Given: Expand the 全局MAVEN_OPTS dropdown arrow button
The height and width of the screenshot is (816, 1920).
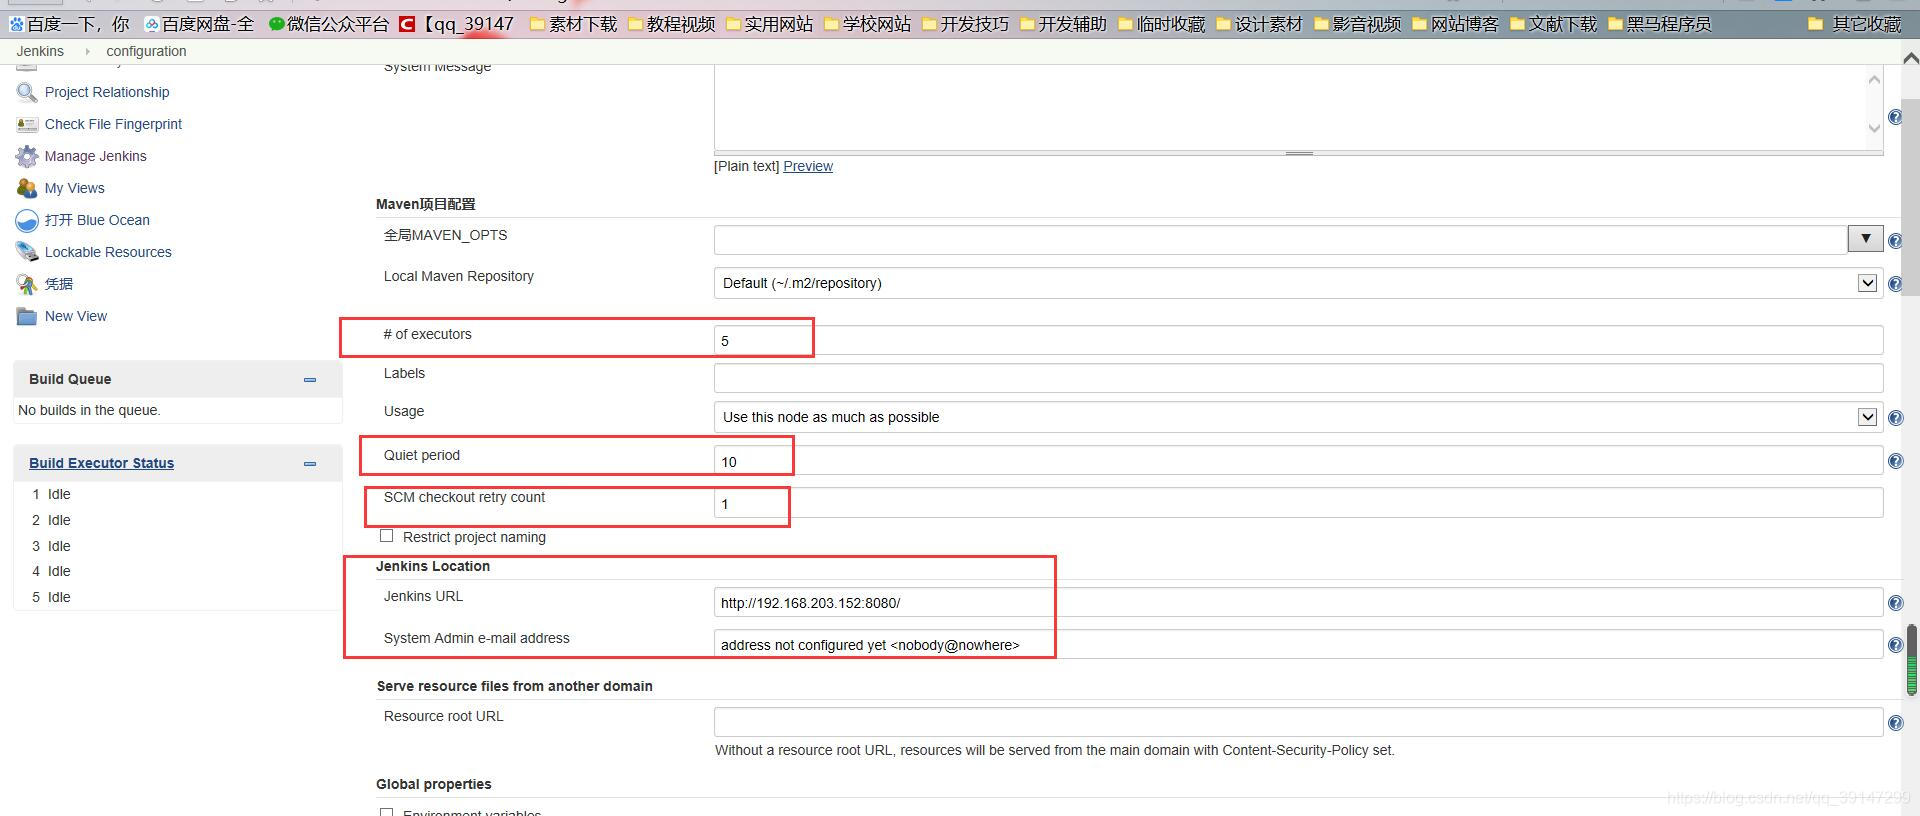Looking at the screenshot, I should [x=1865, y=238].
